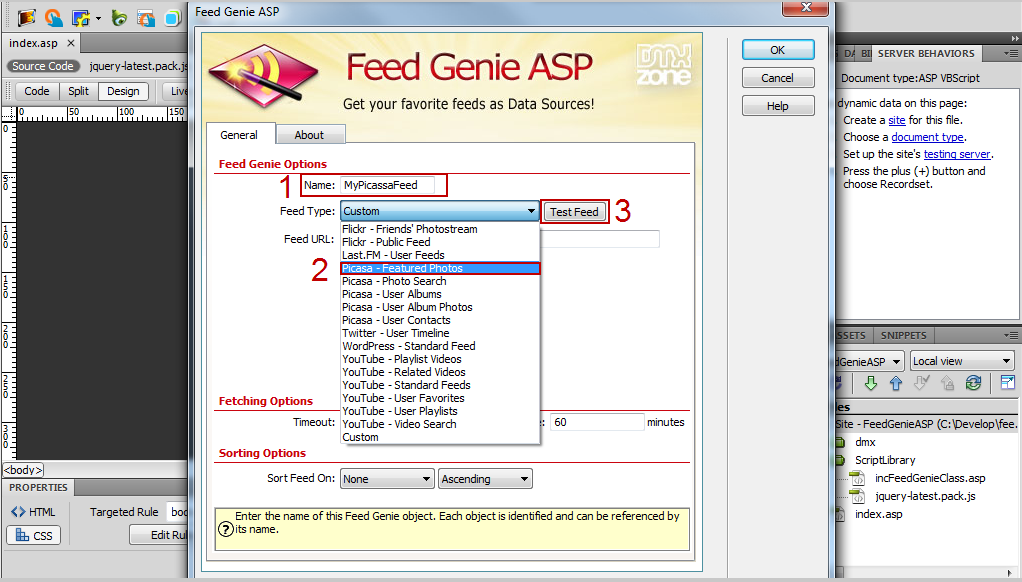1022x582 pixels.
Task: Choose Picasa - User Album Photos option
Action: (x=440, y=307)
